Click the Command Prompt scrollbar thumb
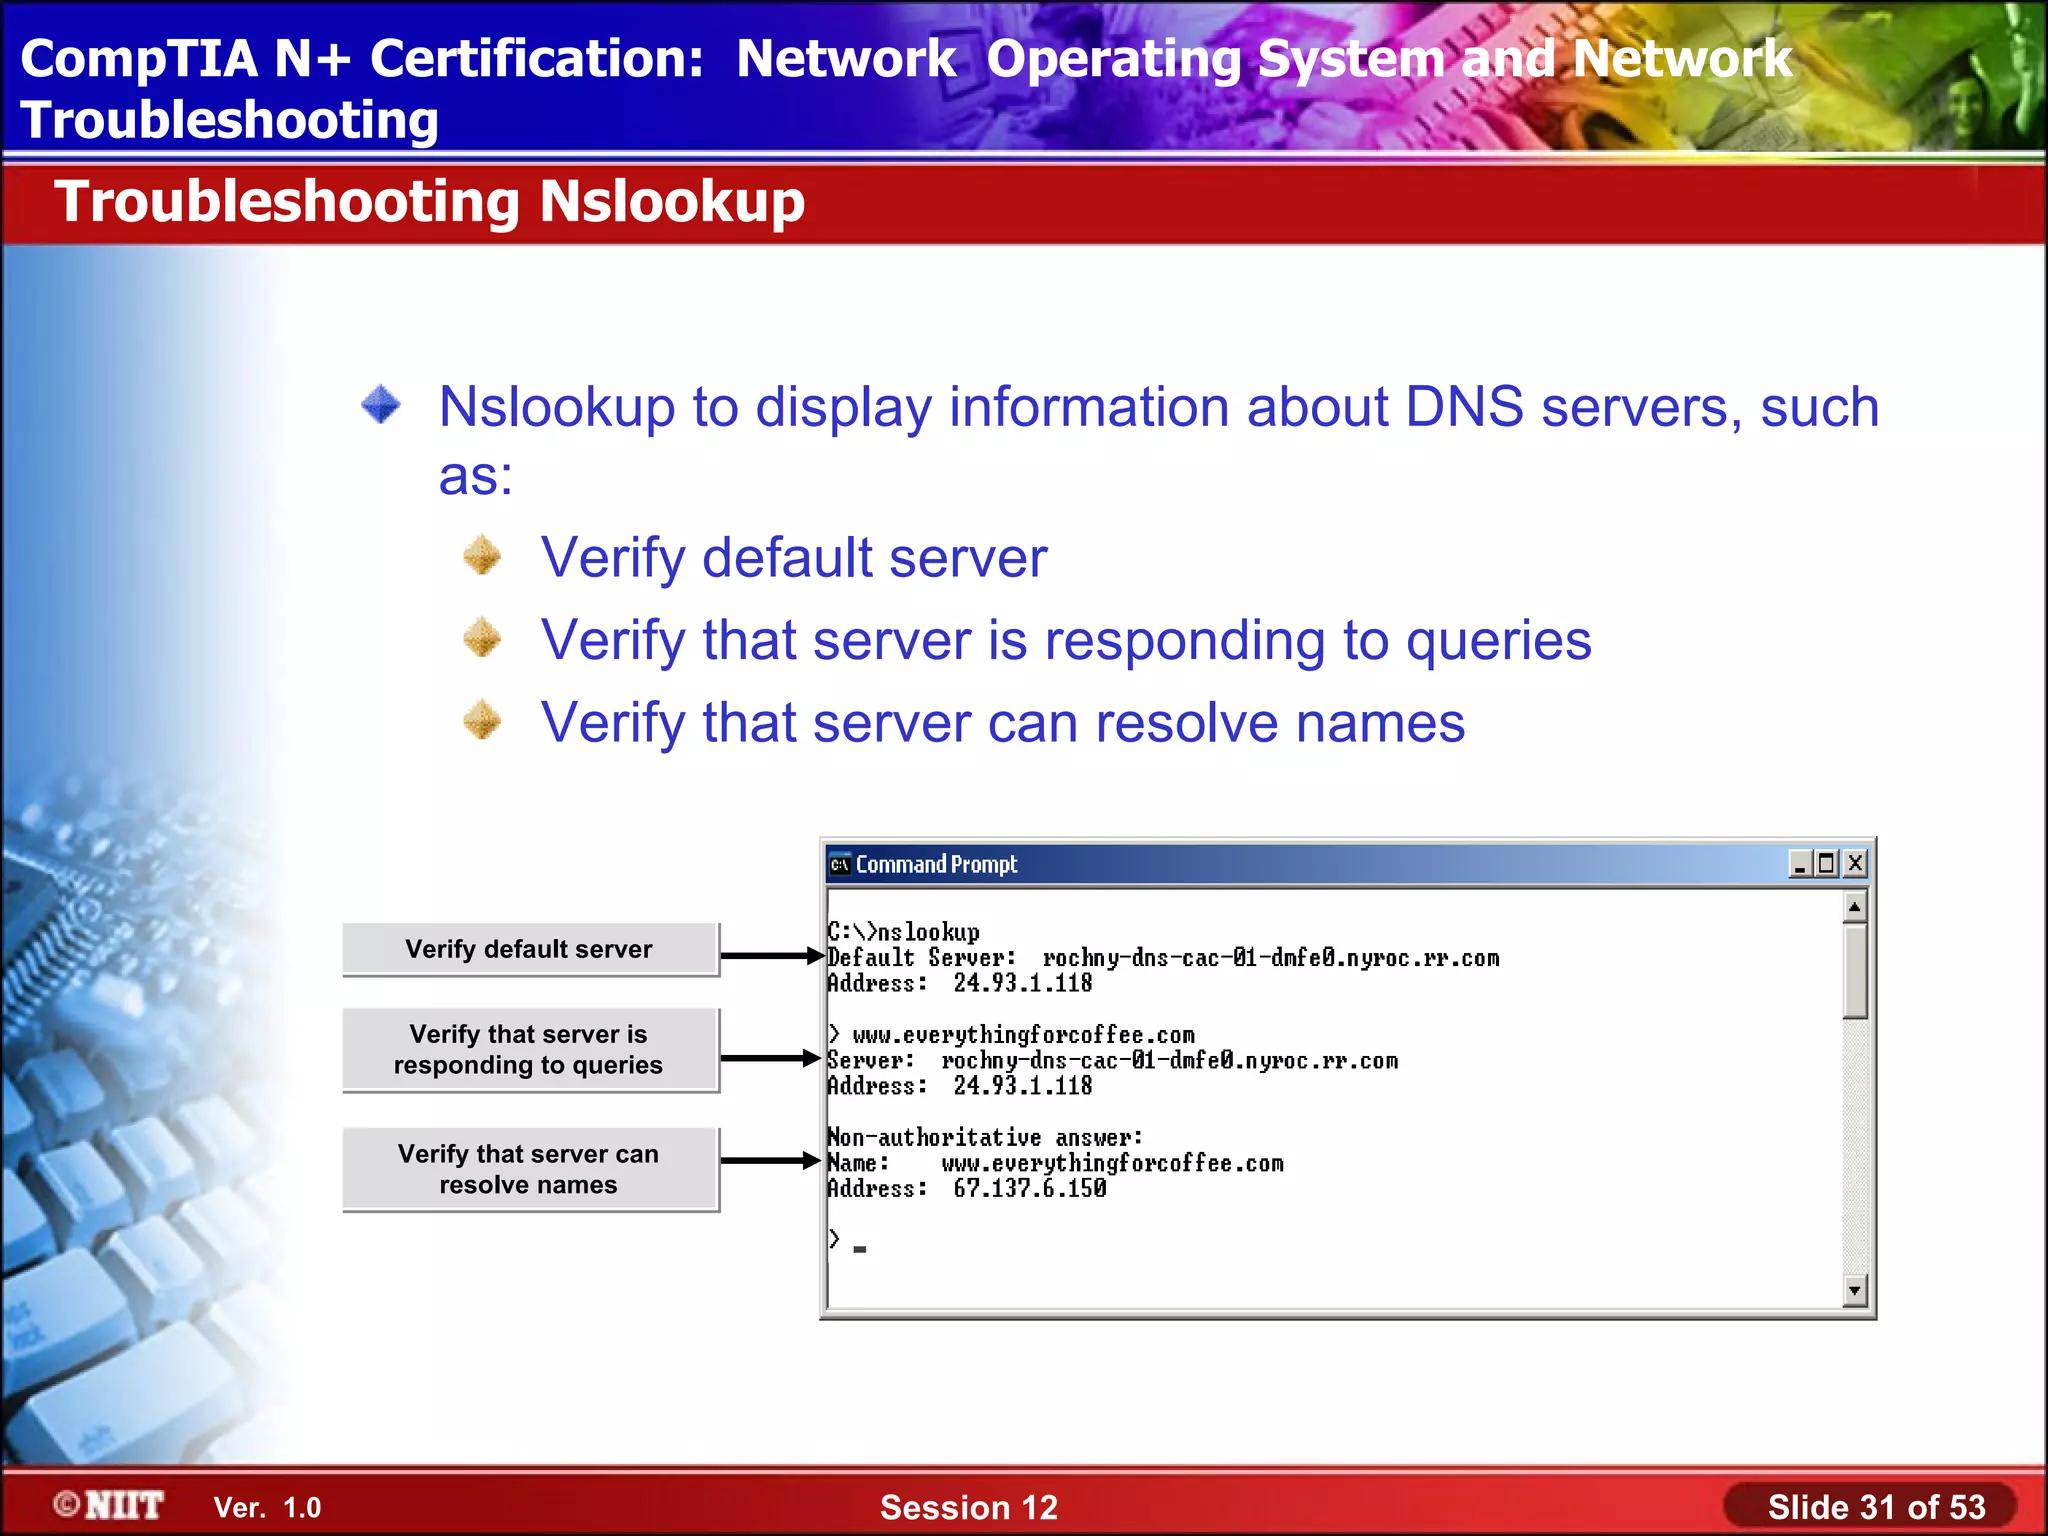The image size is (2048, 1536). 1854,970
